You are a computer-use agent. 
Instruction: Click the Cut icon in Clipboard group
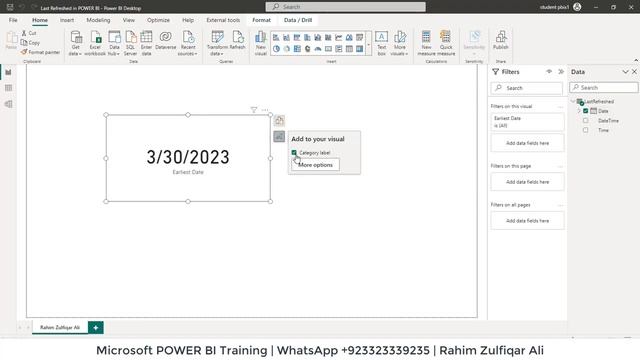24,33
